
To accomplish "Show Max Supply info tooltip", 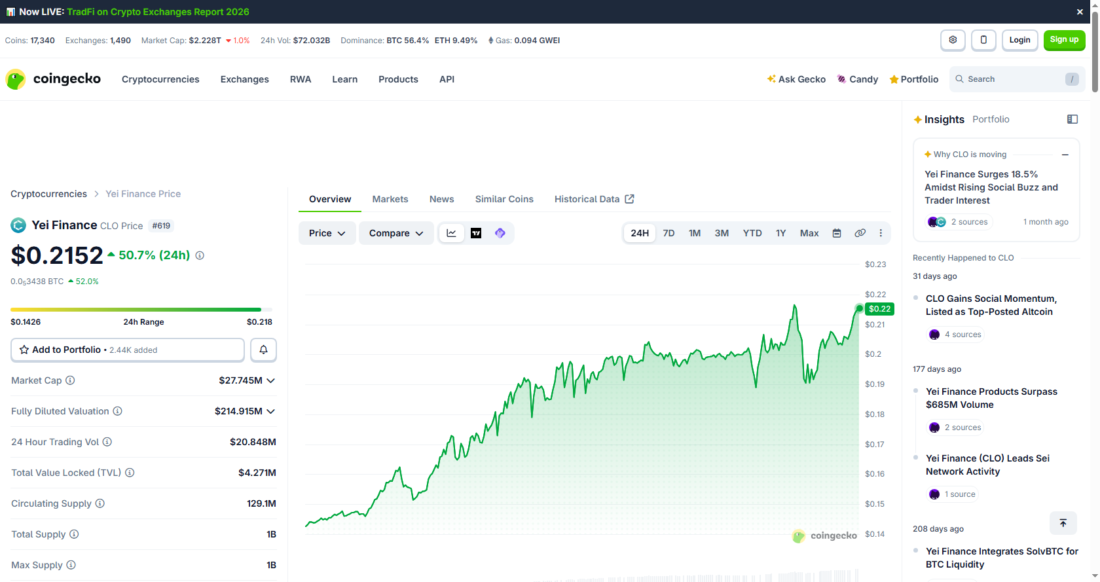I will tap(71, 565).
